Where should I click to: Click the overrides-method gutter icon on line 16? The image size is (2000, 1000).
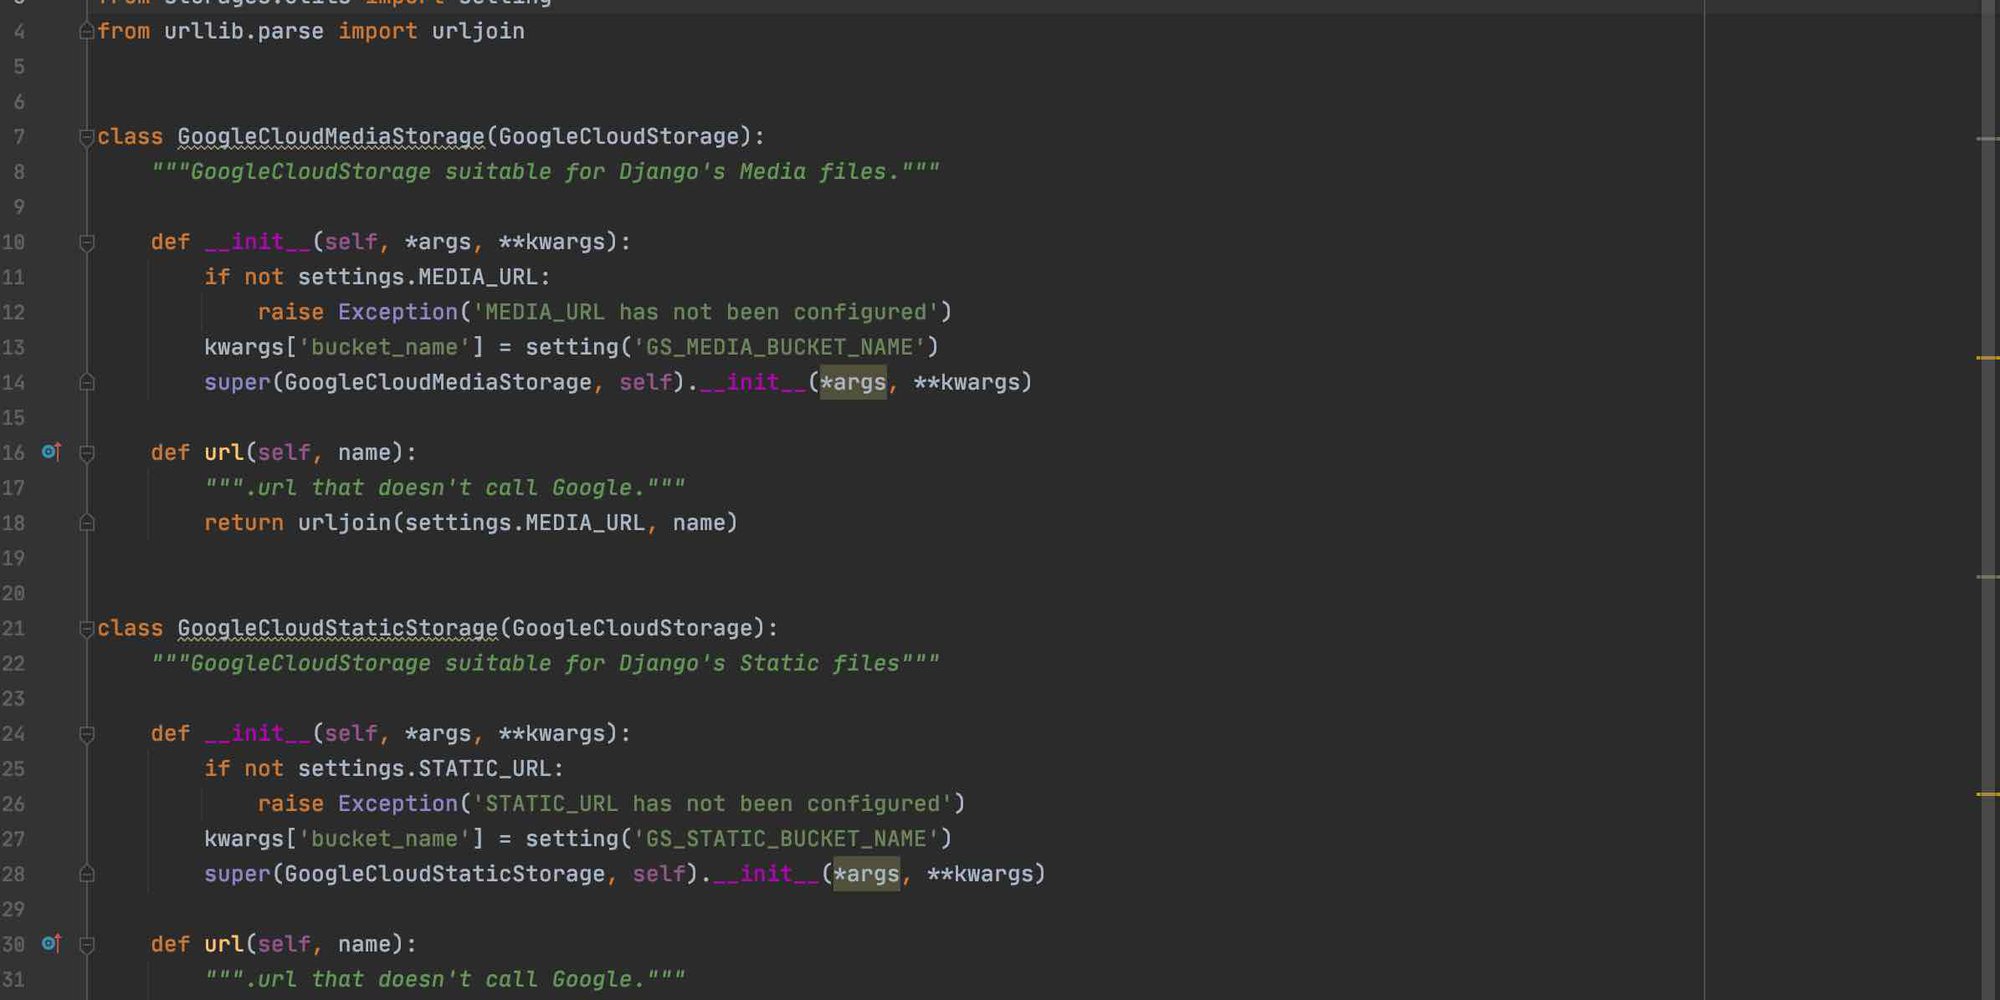[51, 452]
